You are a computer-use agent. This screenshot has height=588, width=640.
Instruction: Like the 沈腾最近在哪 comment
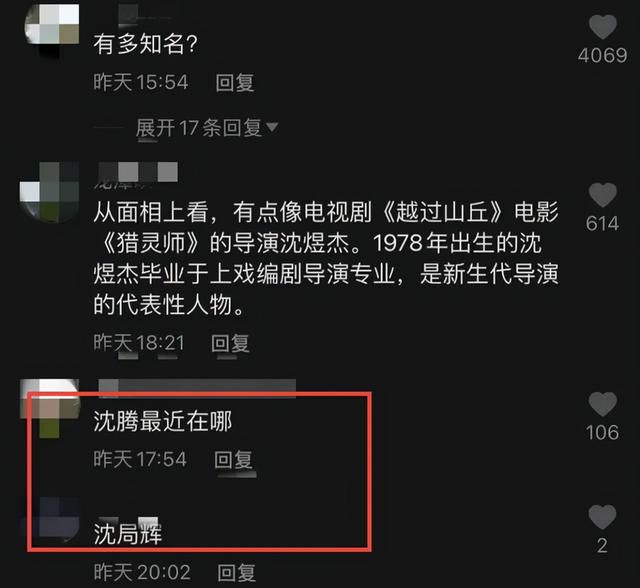click(602, 404)
